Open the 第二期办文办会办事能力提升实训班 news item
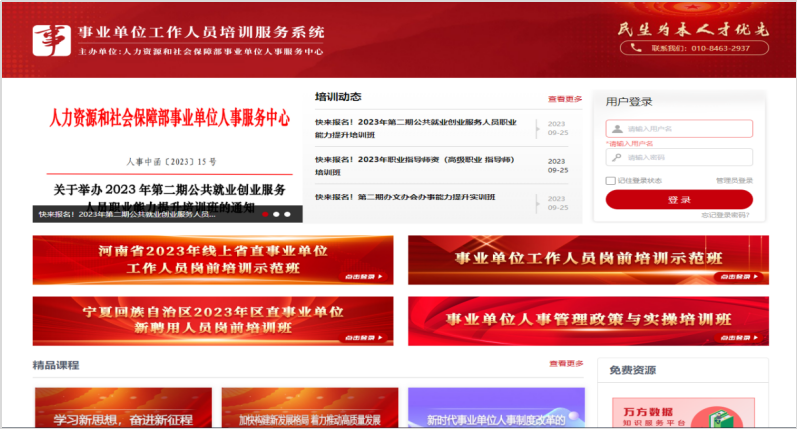This screenshot has width=797, height=429. coord(405,198)
